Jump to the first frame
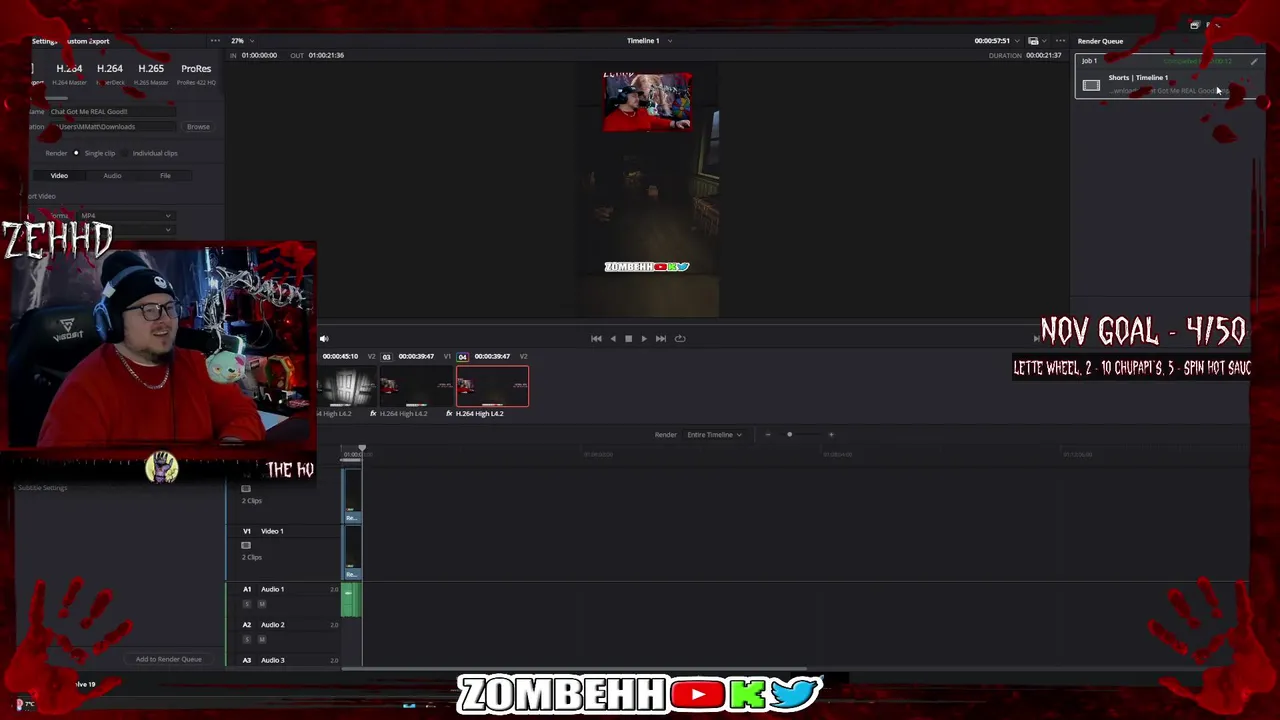Viewport: 1280px width, 720px height. pyautogui.click(x=596, y=339)
